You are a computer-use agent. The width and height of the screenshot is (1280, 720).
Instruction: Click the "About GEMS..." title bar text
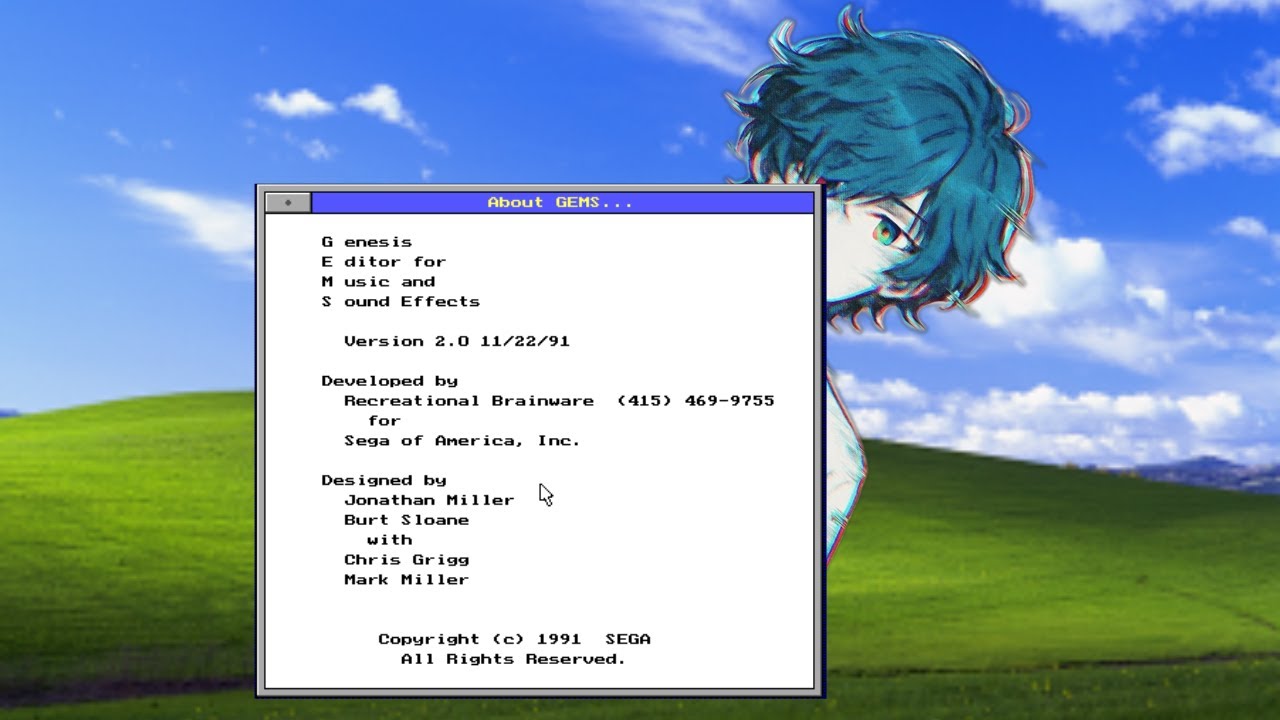pos(560,202)
